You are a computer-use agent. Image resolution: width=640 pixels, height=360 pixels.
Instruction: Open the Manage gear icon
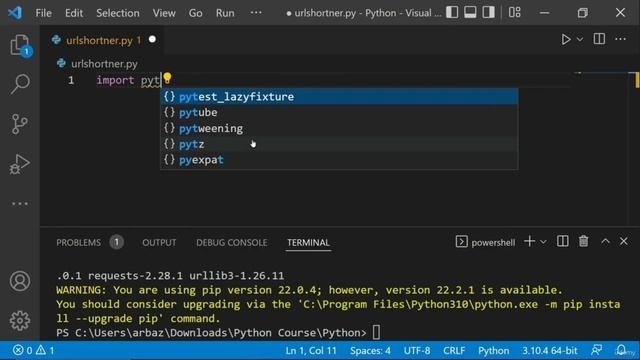(20, 321)
